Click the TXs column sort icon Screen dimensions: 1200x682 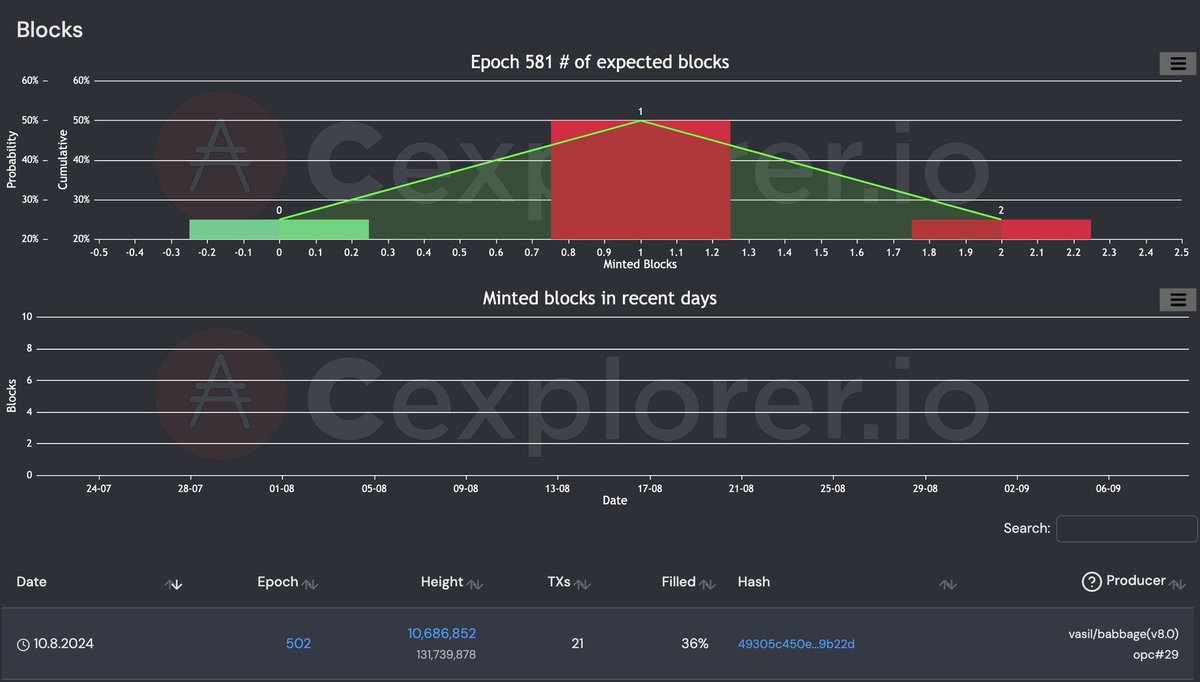point(582,583)
